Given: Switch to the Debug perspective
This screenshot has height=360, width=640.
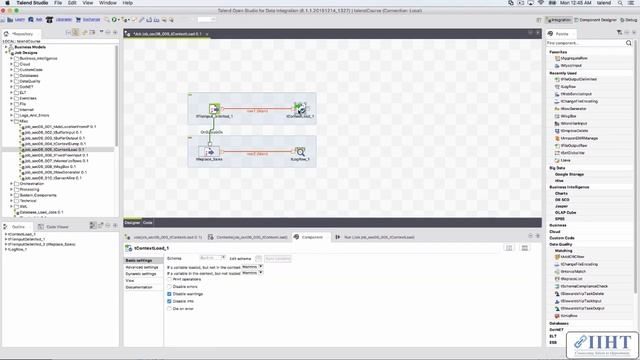Looking at the screenshot, I should [629, 20].
